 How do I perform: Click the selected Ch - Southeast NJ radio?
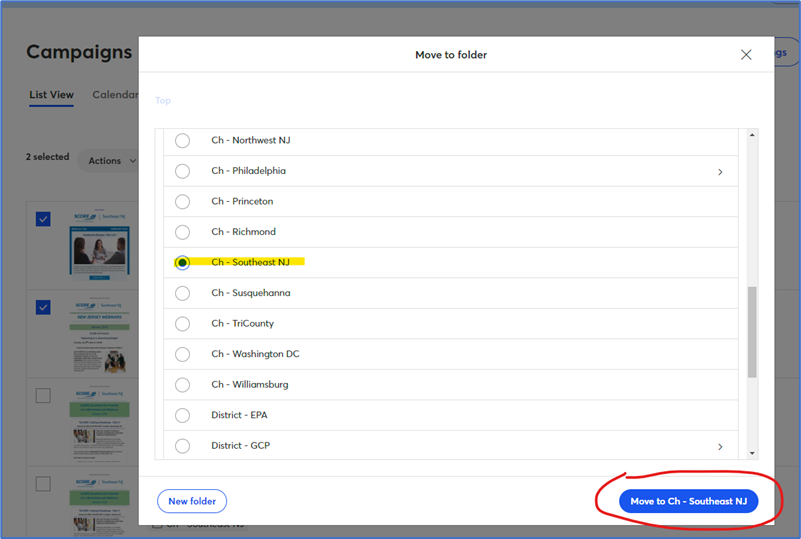click(182, 263)
